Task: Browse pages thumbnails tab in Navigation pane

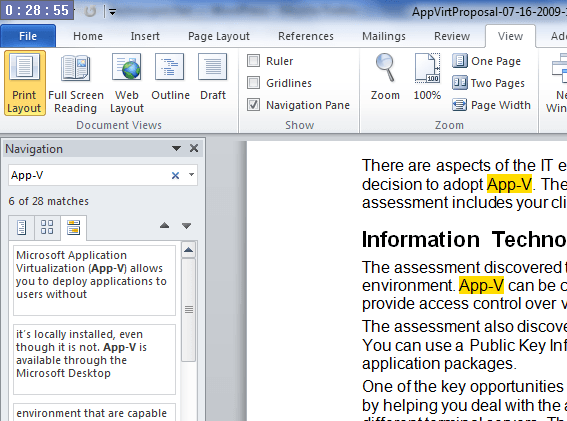Action: coord(47,228)
